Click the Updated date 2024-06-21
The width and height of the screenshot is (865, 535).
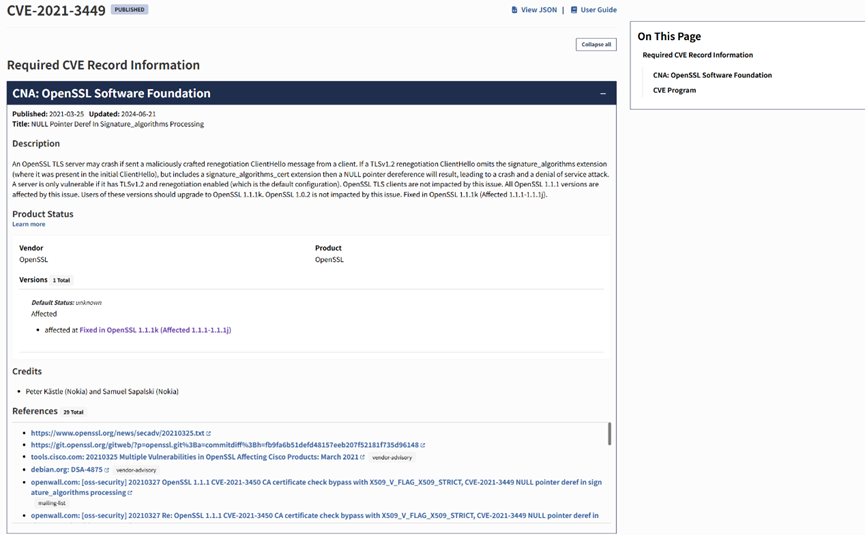click(x=138, y=114)
